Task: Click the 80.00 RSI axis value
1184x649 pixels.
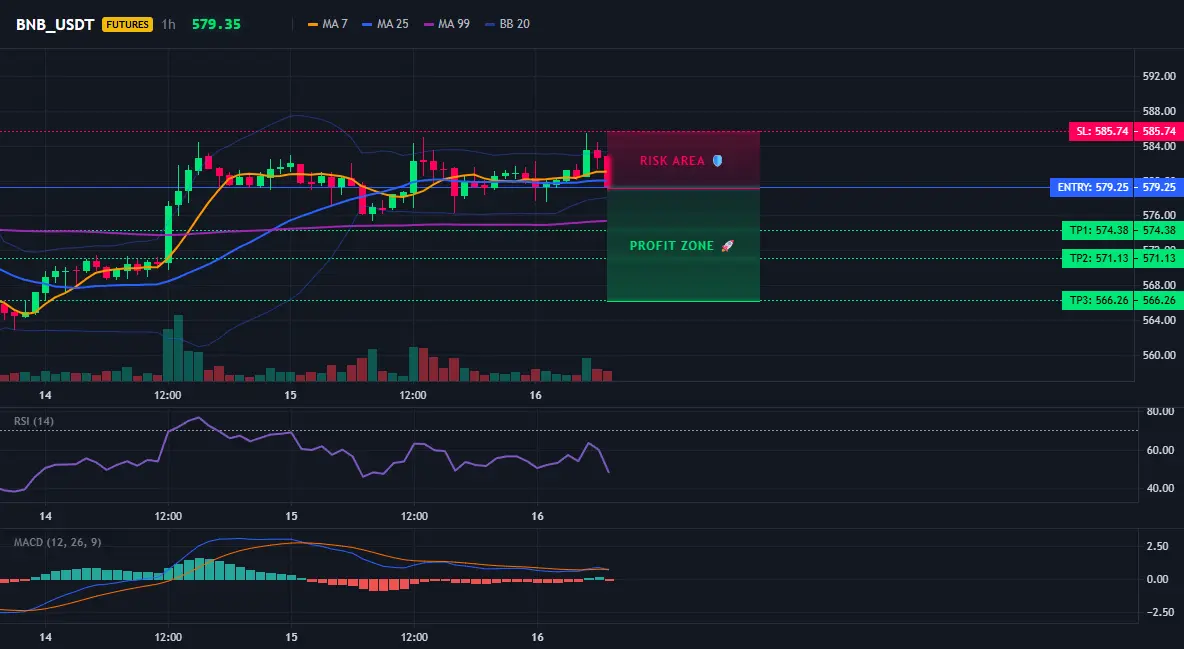Action: click(1160, 412)
